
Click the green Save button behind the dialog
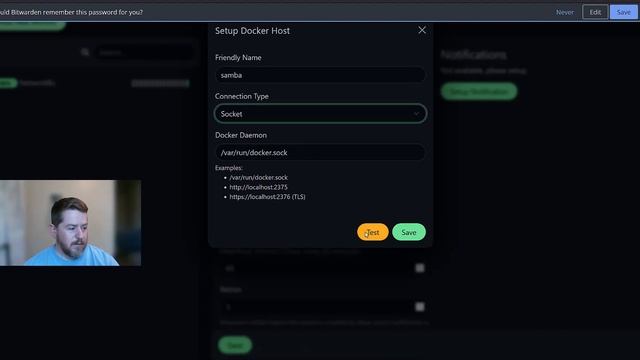coord(235,345)
